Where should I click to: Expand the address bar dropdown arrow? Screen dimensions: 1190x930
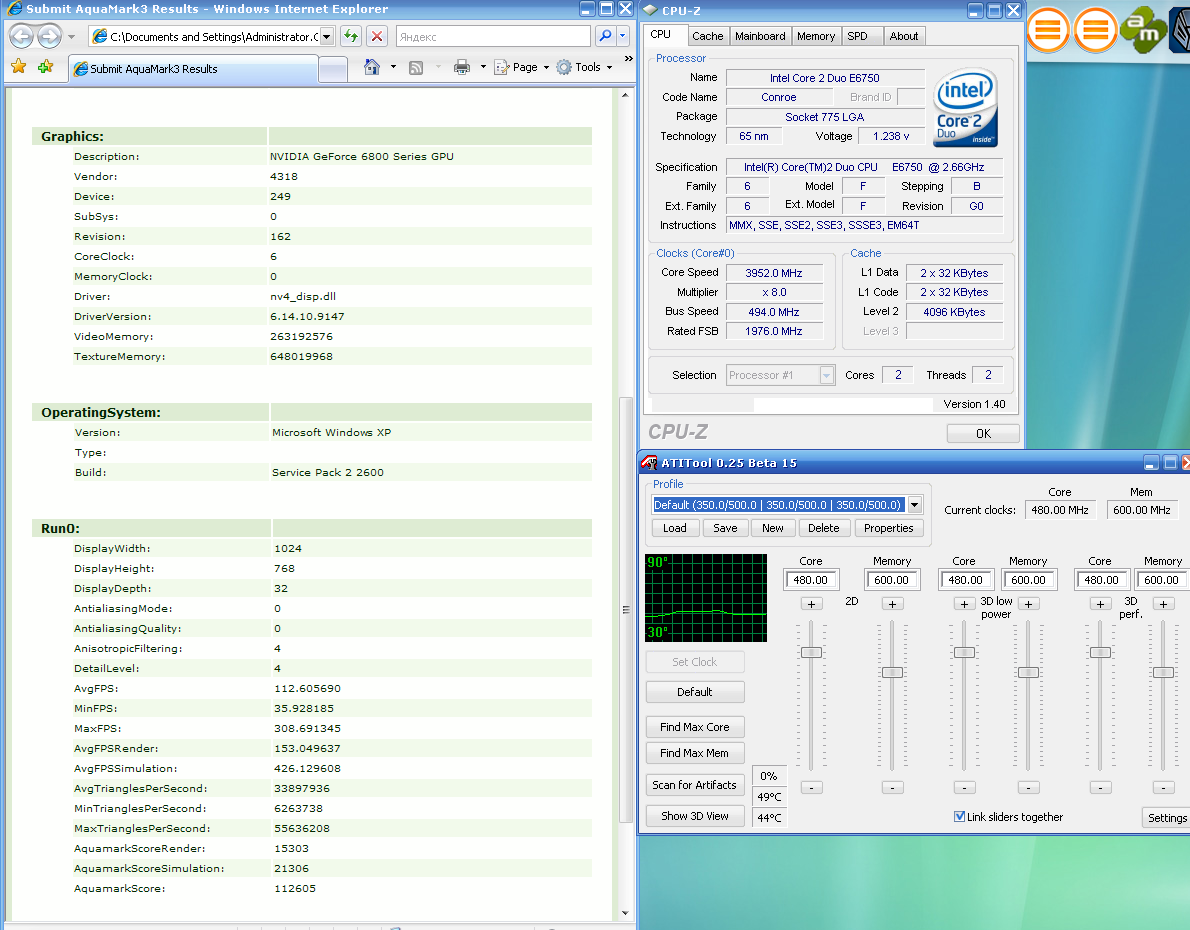point(326,36)
